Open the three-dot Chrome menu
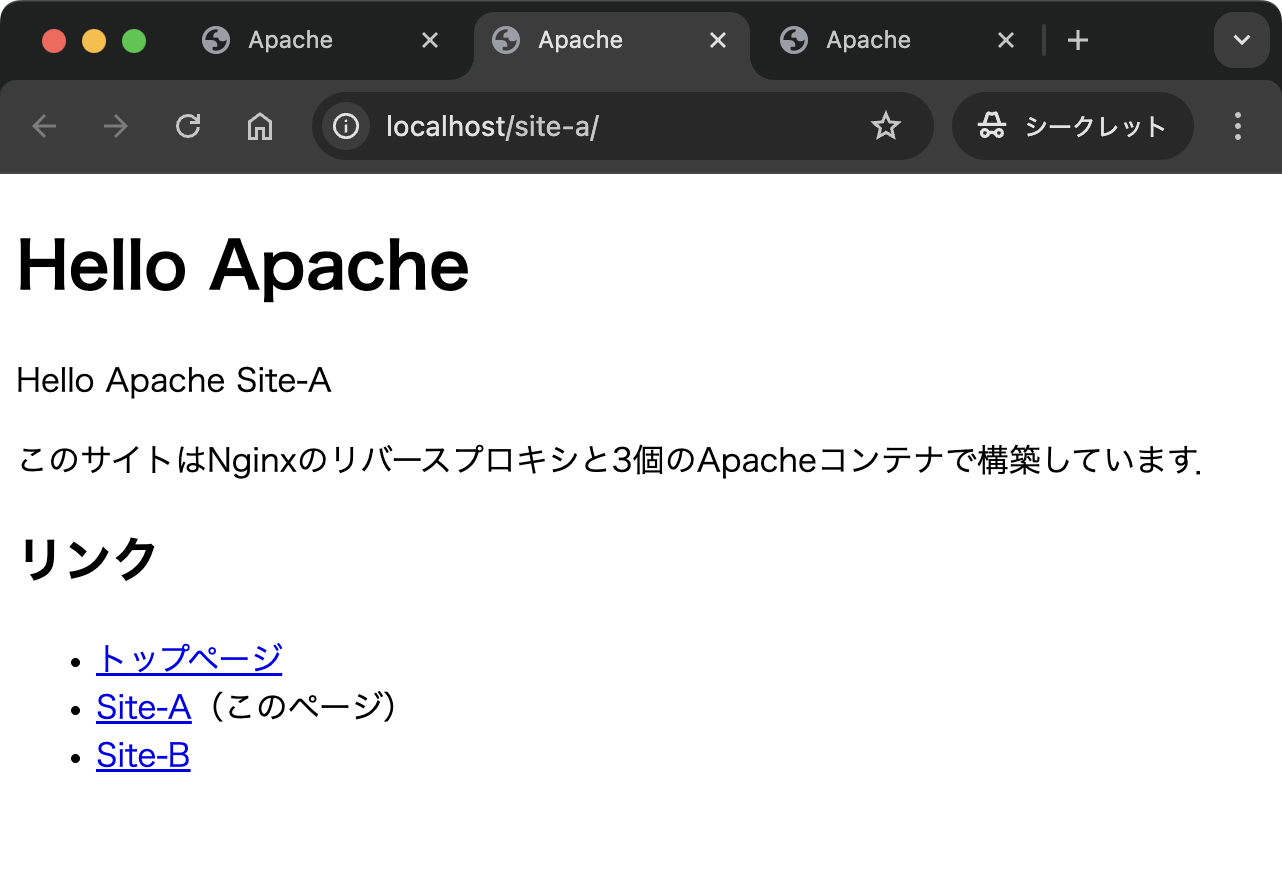The image size is (1282, 896). [1238, 126]
